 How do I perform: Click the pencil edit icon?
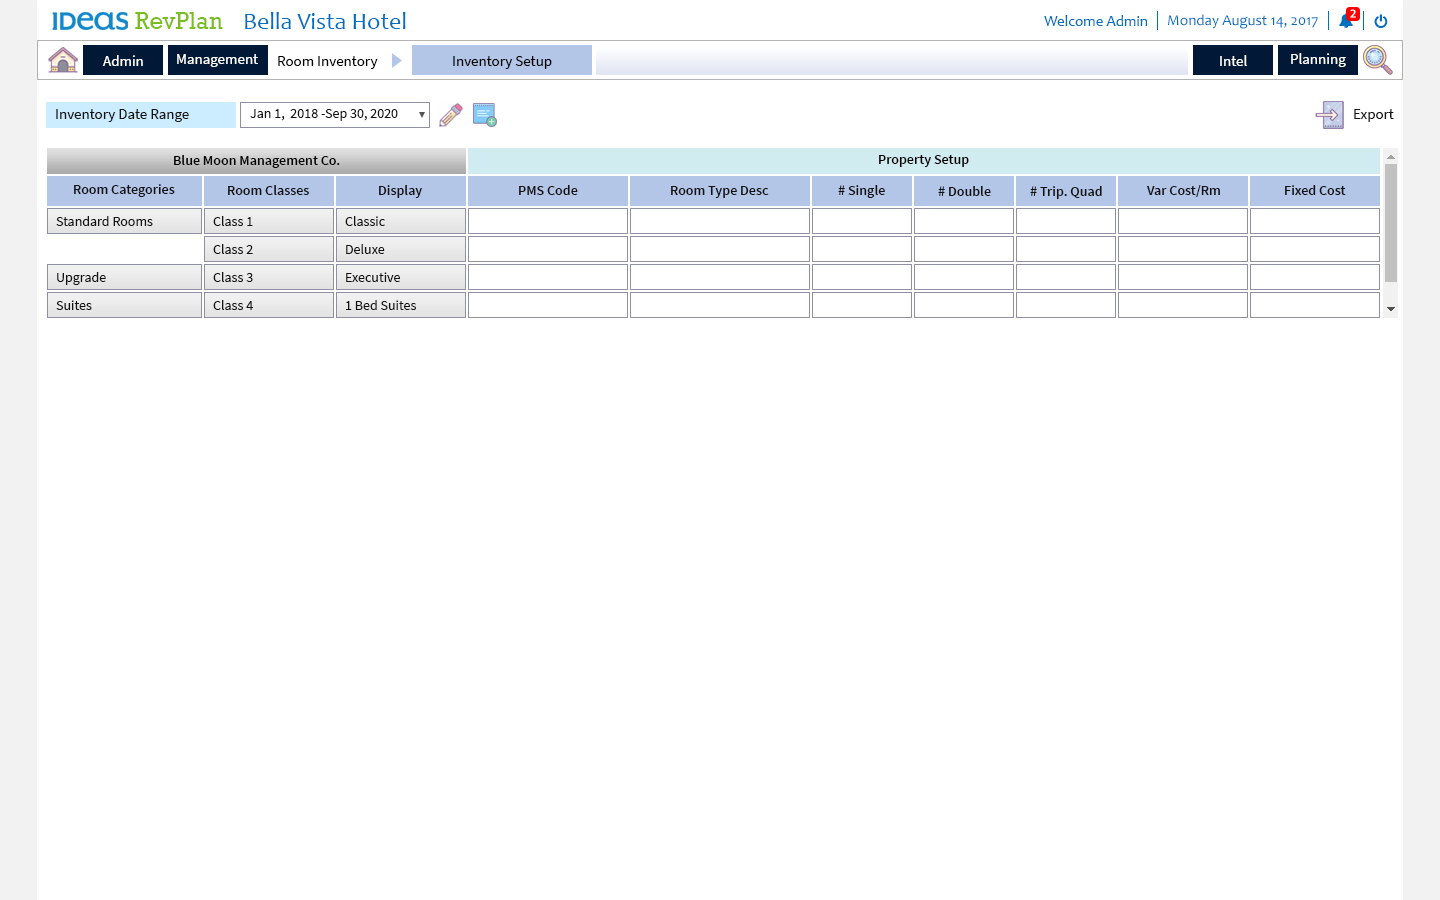451,115
